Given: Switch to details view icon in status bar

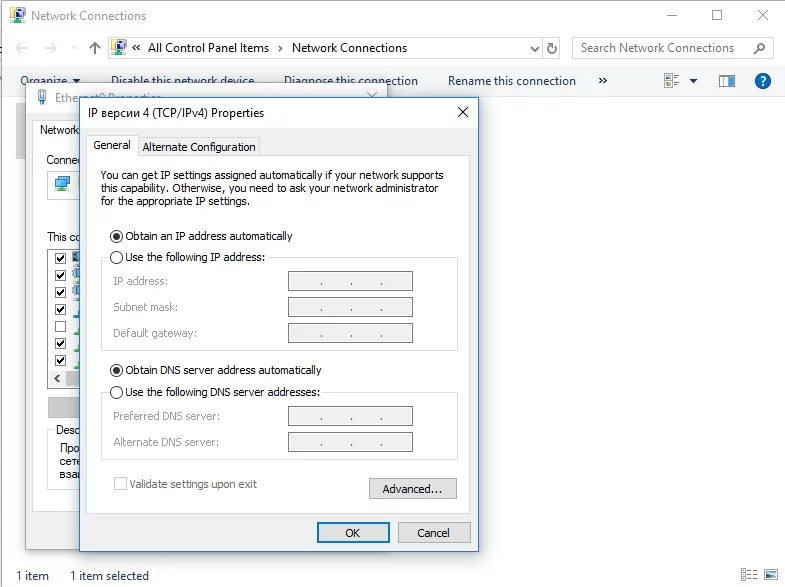Looking at the screenshot, I should click(749, 574).
